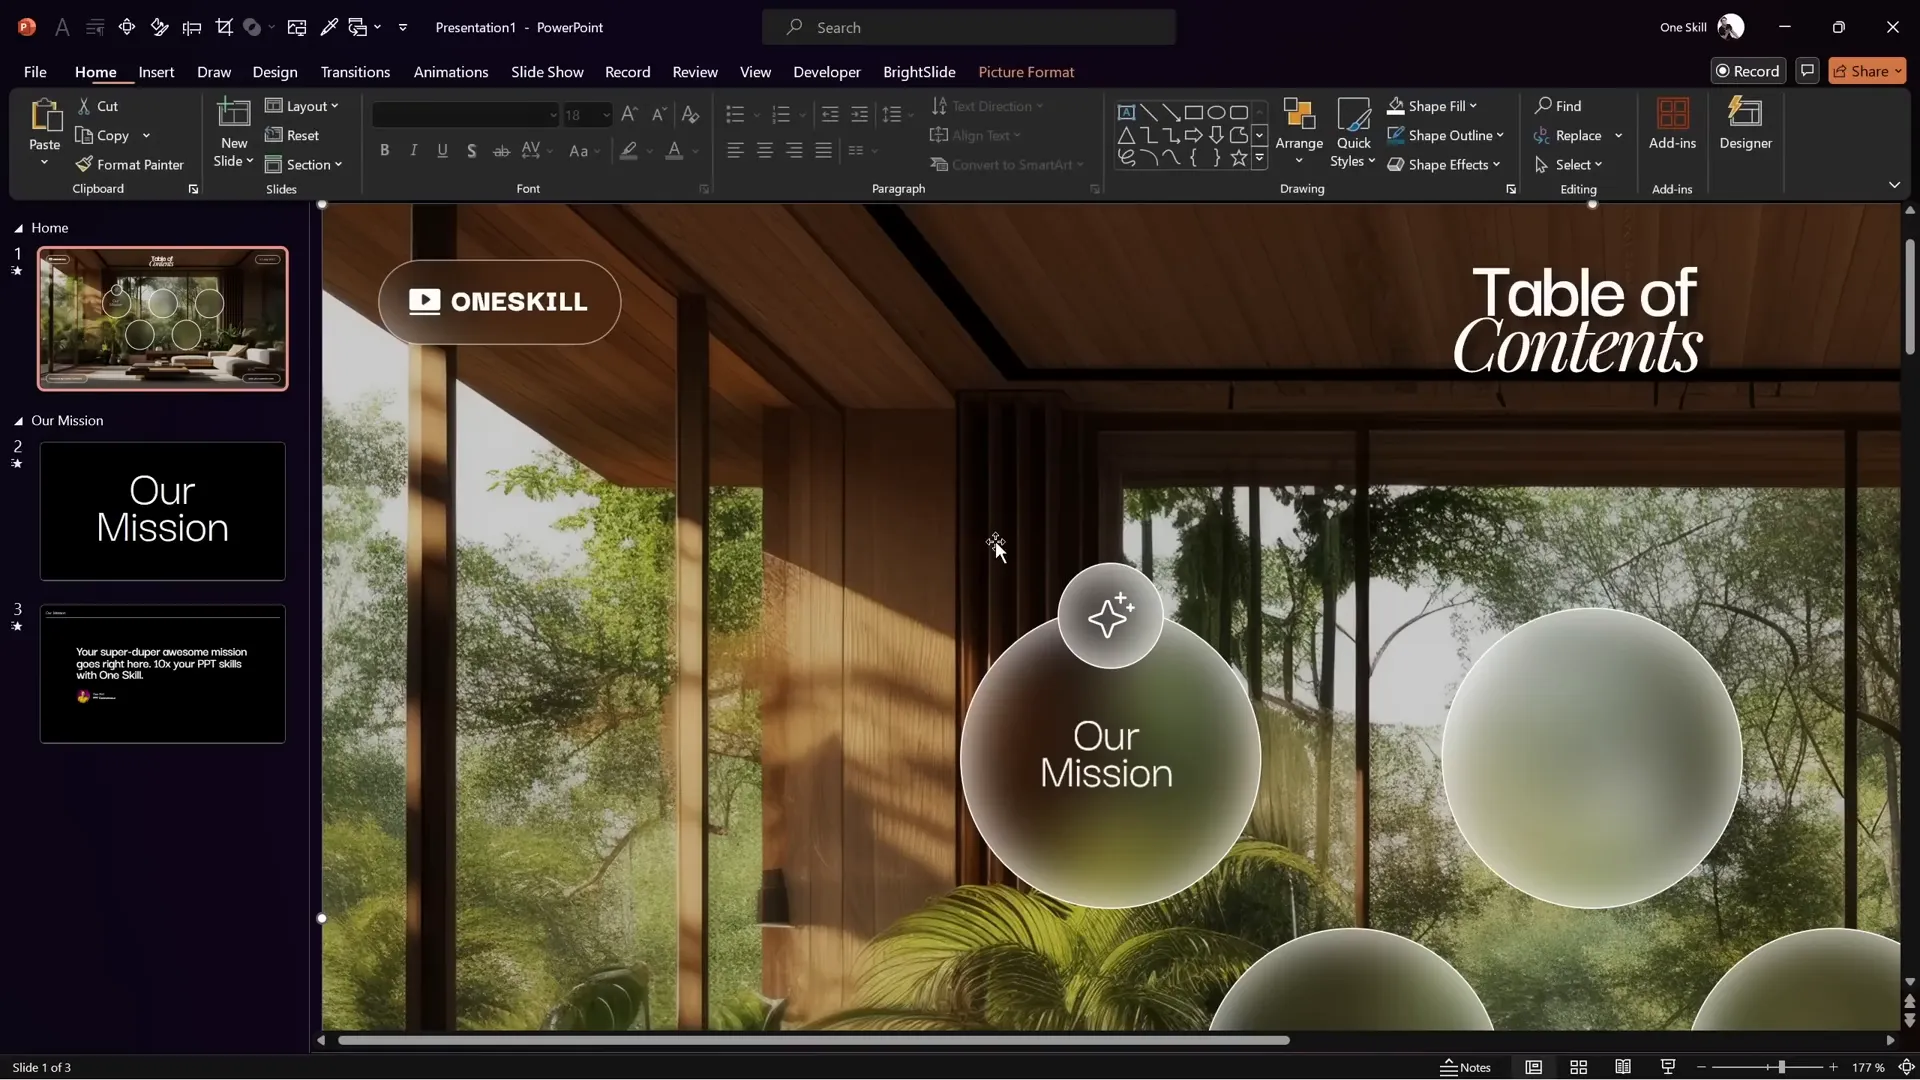Screen dimensions: 1920x1080
Task: Open the font color picker
Action: click(675, 151)
